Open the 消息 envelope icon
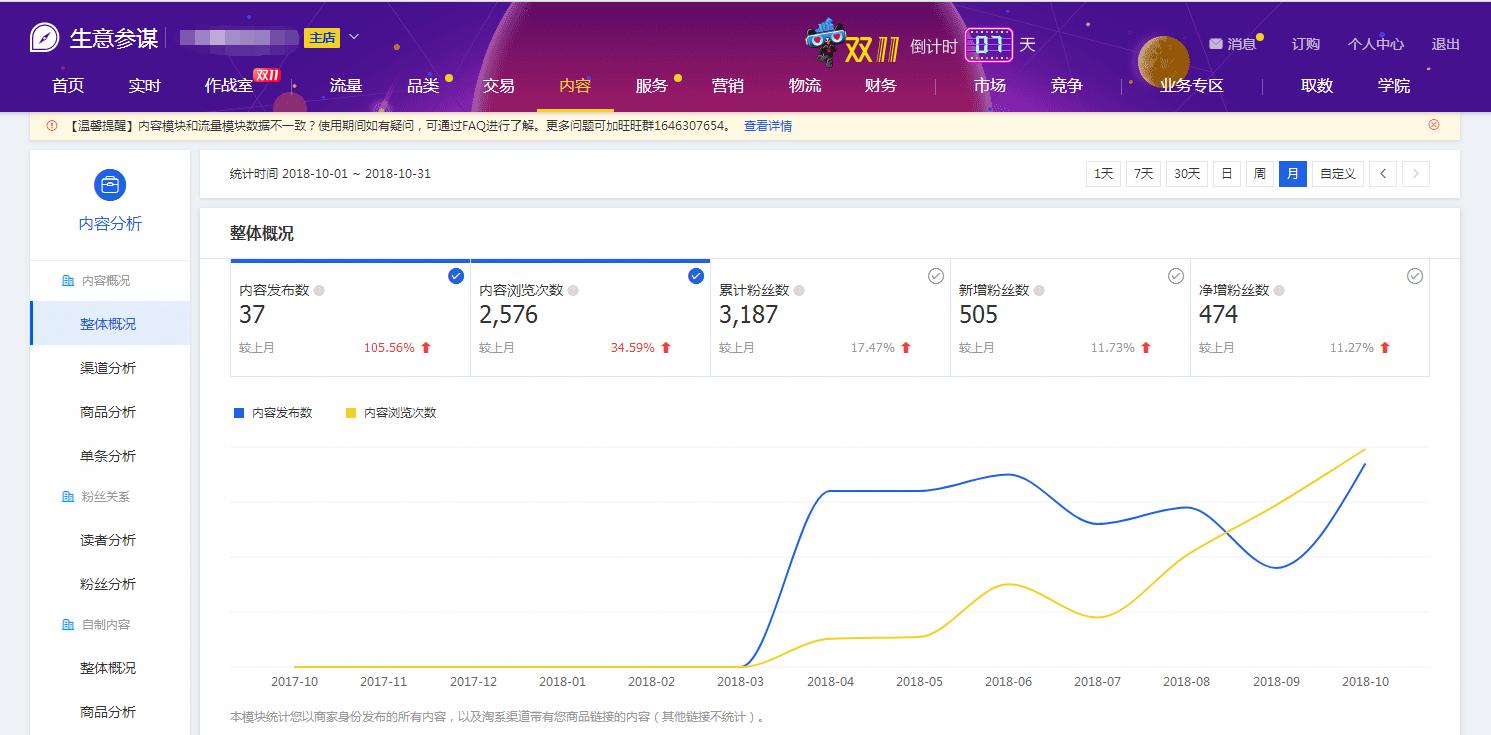The image size is (1491, 735). tap(1214, 43)
